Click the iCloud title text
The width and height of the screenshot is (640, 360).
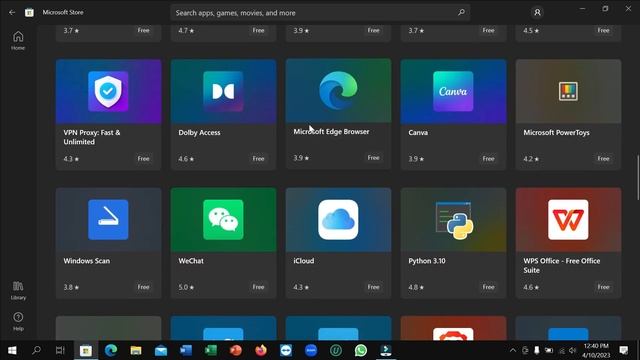pyautogui.click(x=304, y=261)
